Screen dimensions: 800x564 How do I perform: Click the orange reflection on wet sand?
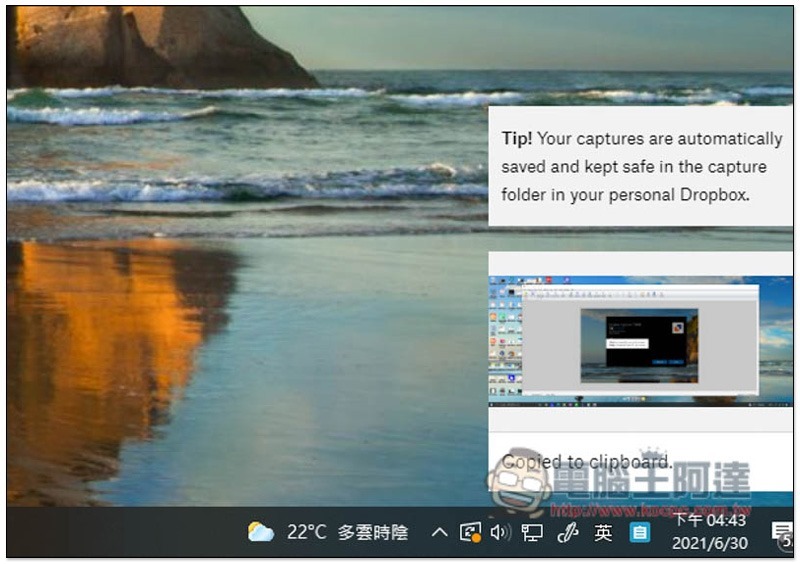click(100, 340)
